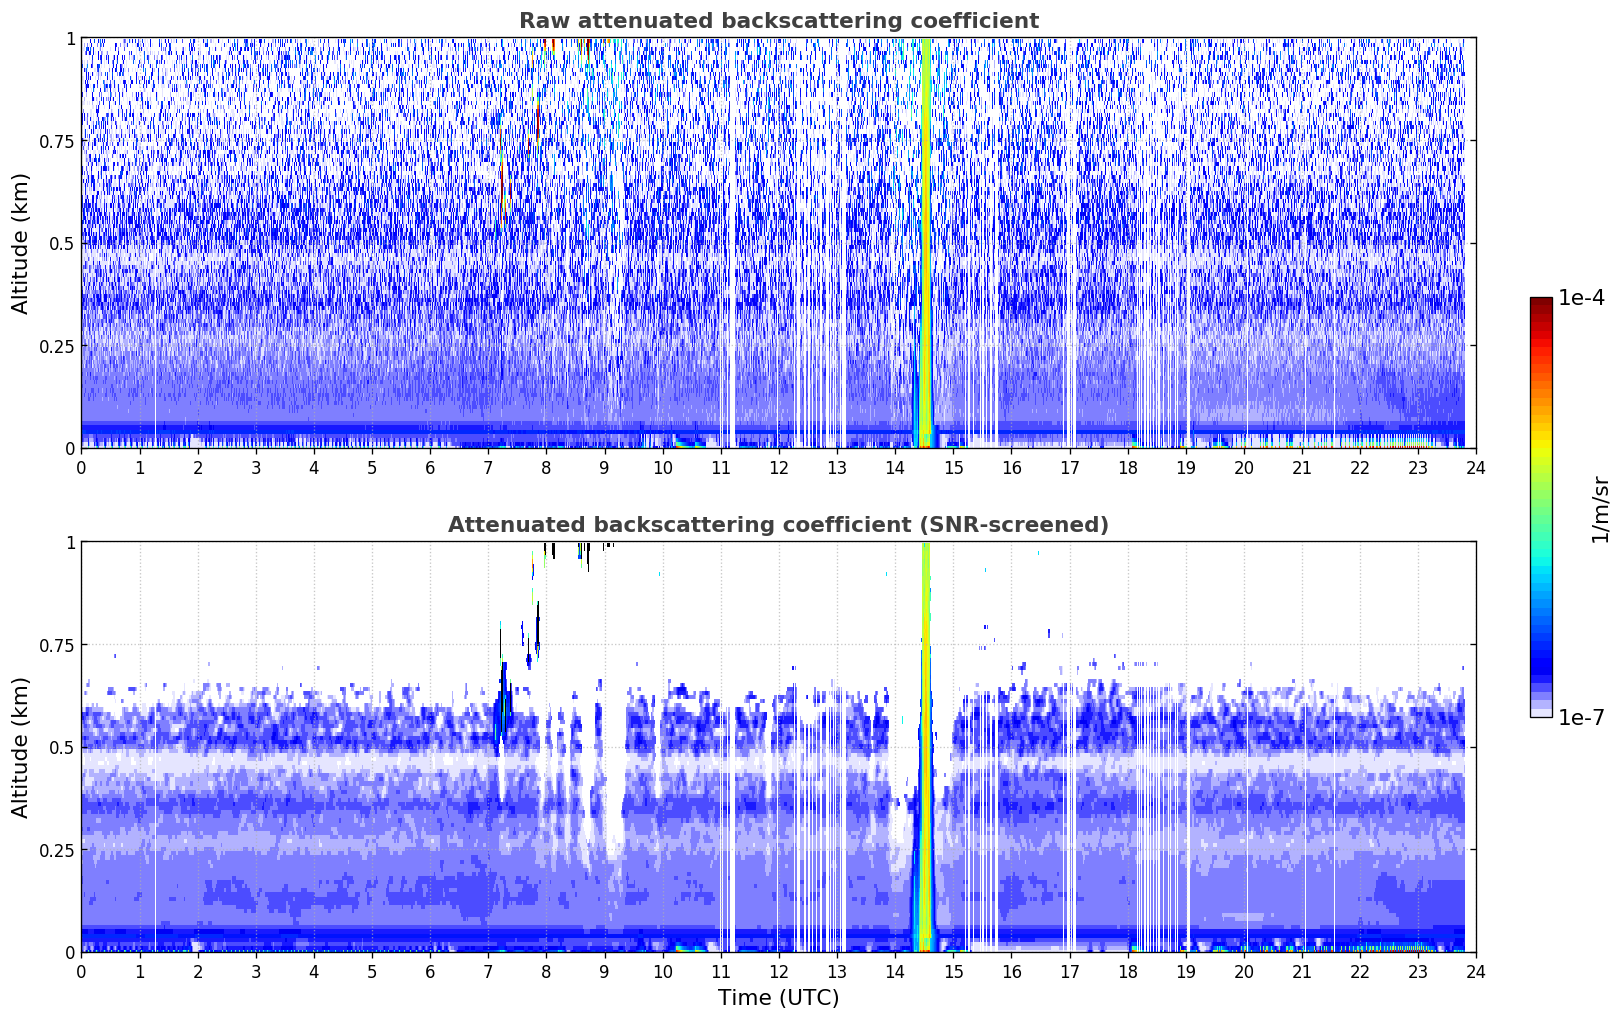Click the 'Attenuated backscattering coefficient (SNR-screened)' title

[x=778, y=525]
